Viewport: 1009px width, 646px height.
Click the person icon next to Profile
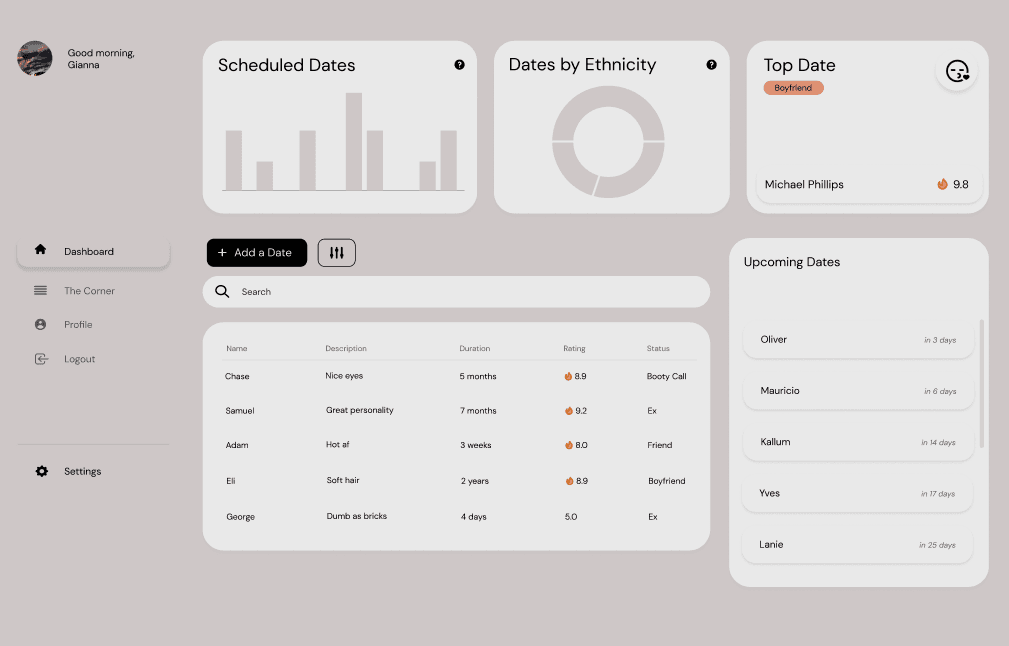click(41, 324)
